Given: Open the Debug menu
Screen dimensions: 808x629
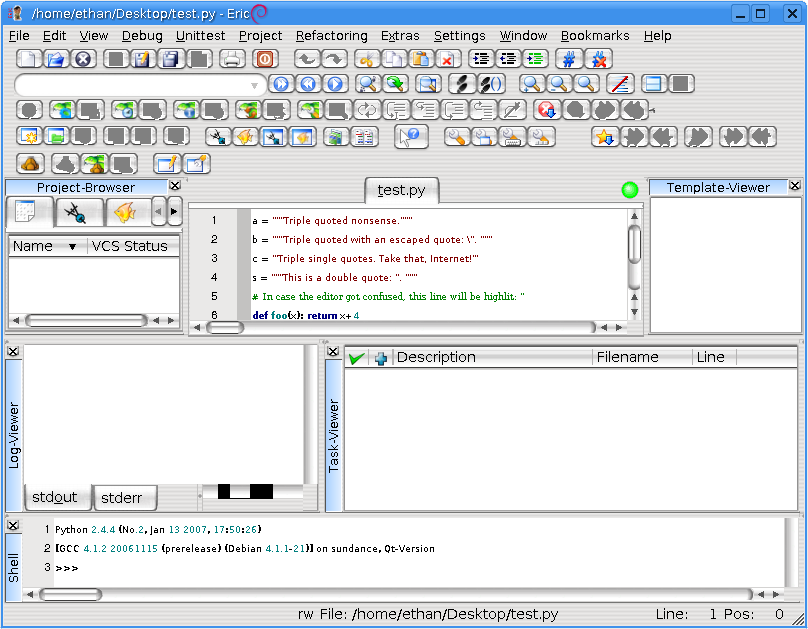Looking at the screenshot, I should point(142,36).
